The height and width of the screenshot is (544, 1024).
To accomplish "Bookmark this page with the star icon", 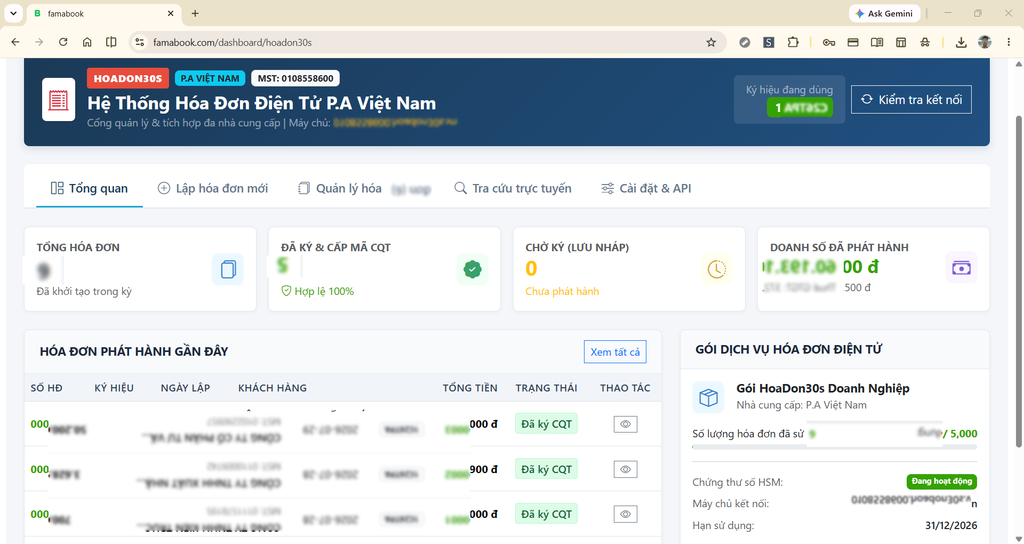I will click(x=711, y=42).
